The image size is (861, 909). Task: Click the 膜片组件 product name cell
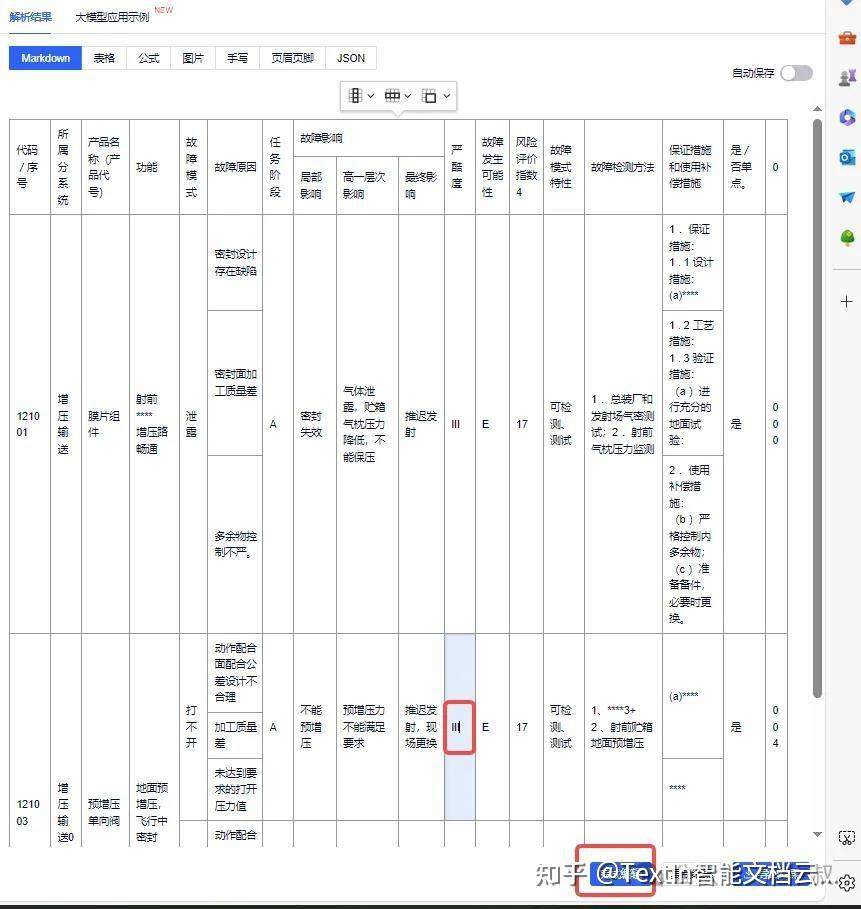(106, 424)
